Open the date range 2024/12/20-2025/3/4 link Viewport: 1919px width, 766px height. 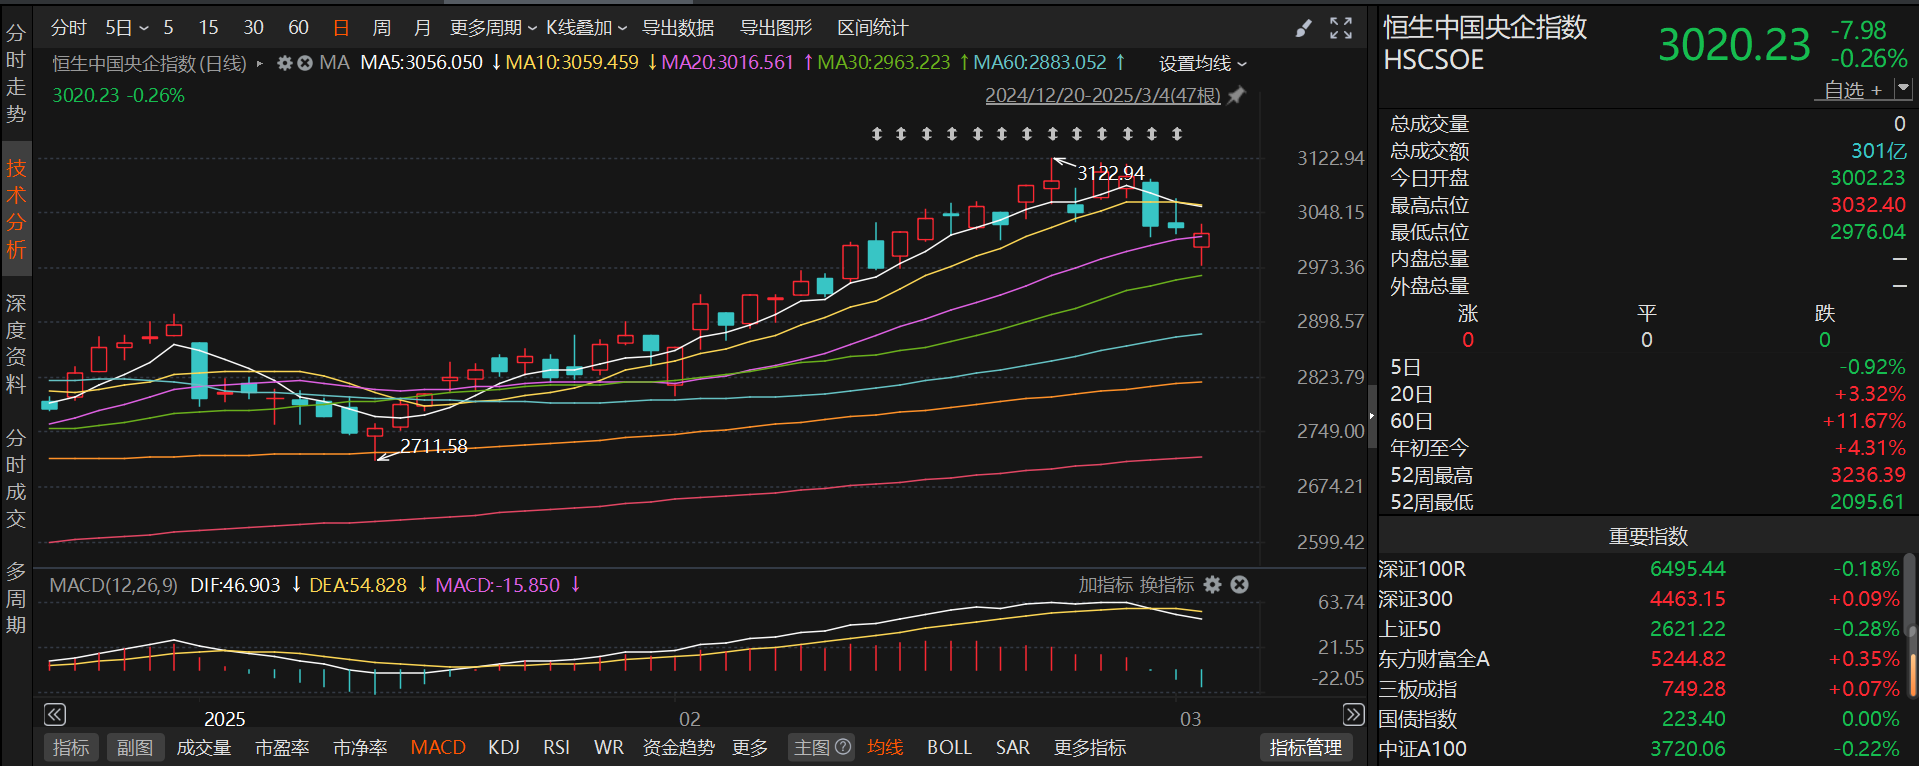point(1103,96)
